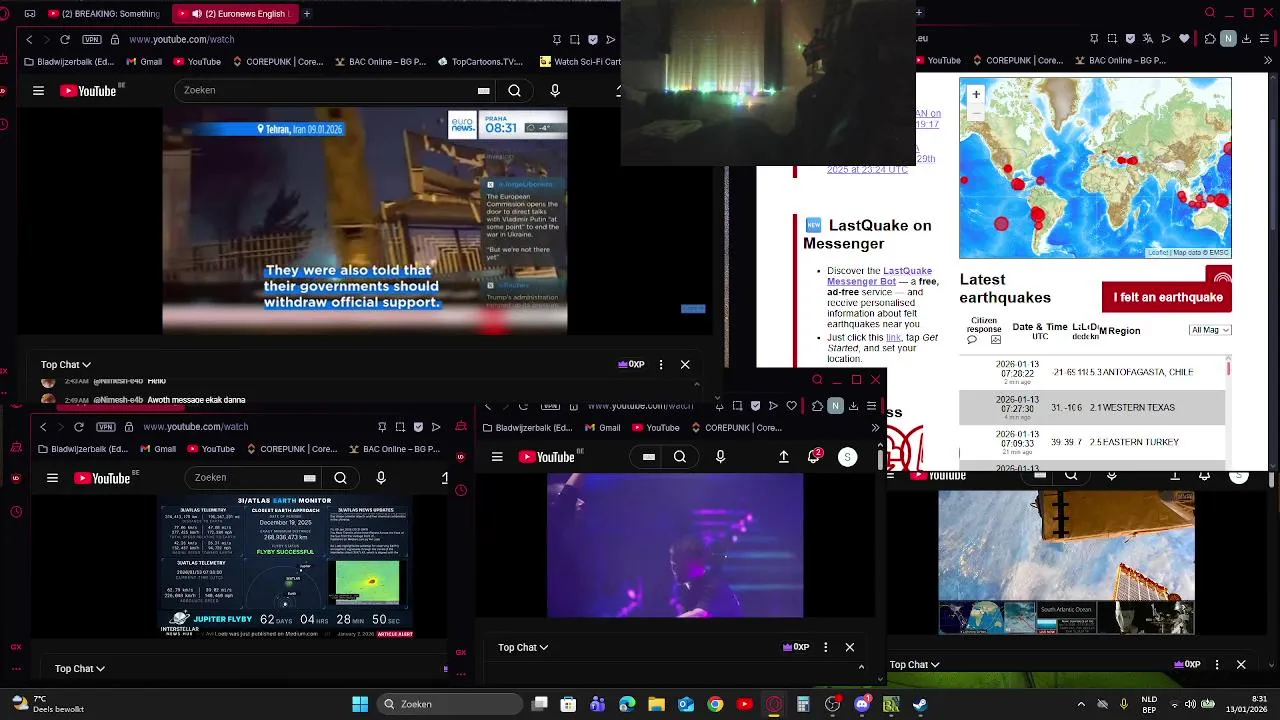Screen dimensions: 1280x720
Task: Play the Euronews video
Action: (365, 220)
